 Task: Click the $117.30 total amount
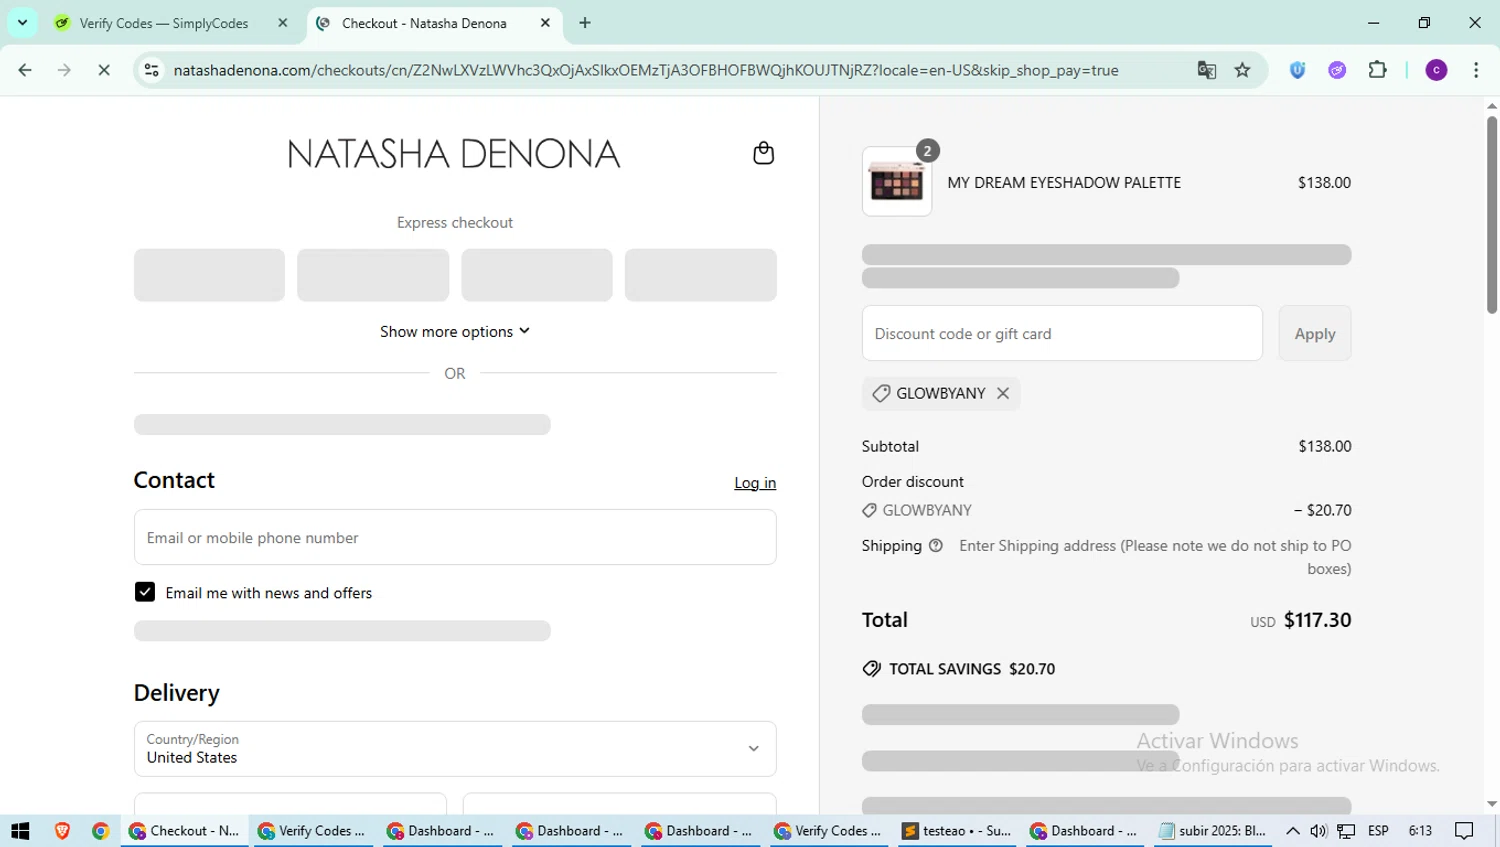click(1317, 620)
